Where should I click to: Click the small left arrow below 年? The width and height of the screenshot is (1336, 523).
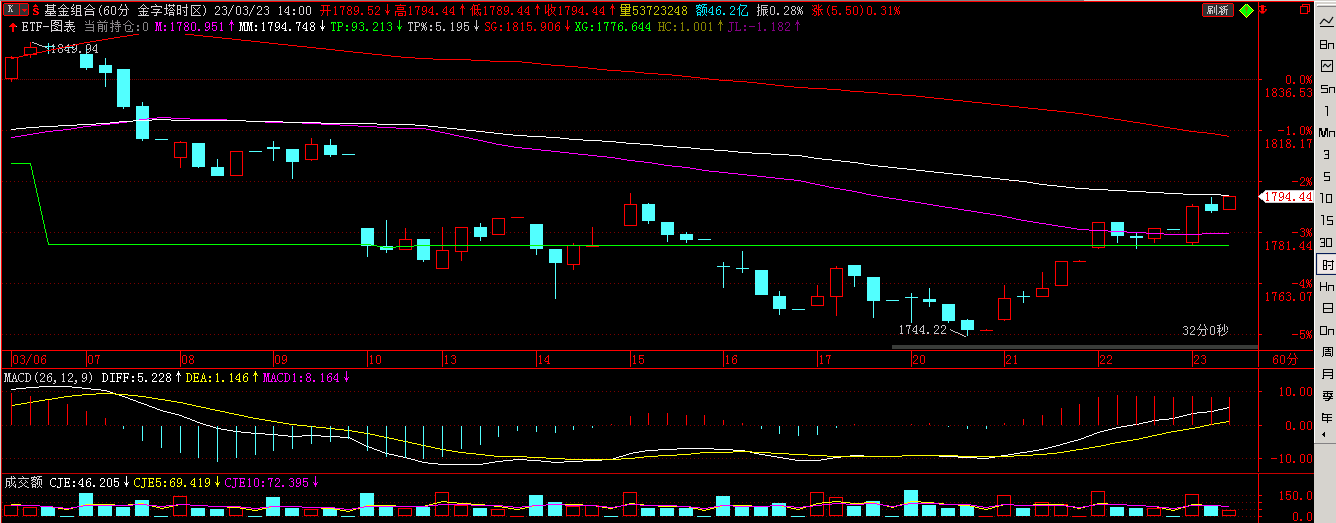[1326, 436]
